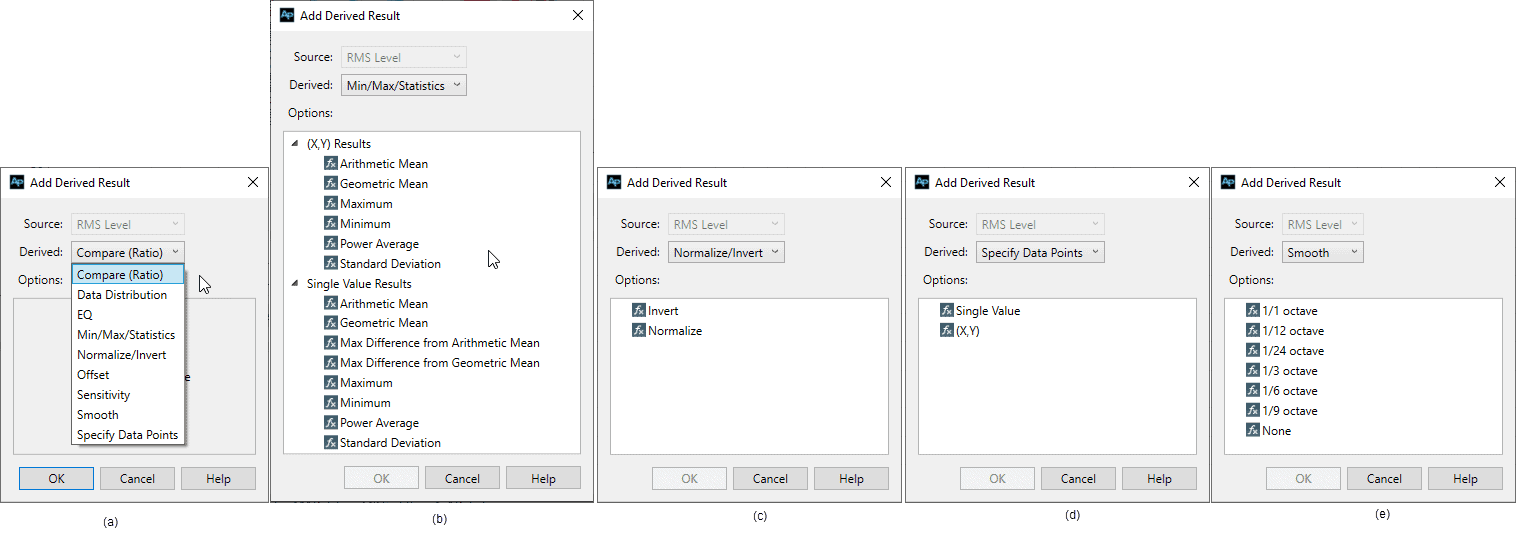
Task: Choose Data Distribution from the open list
Action: coord(122,295)
